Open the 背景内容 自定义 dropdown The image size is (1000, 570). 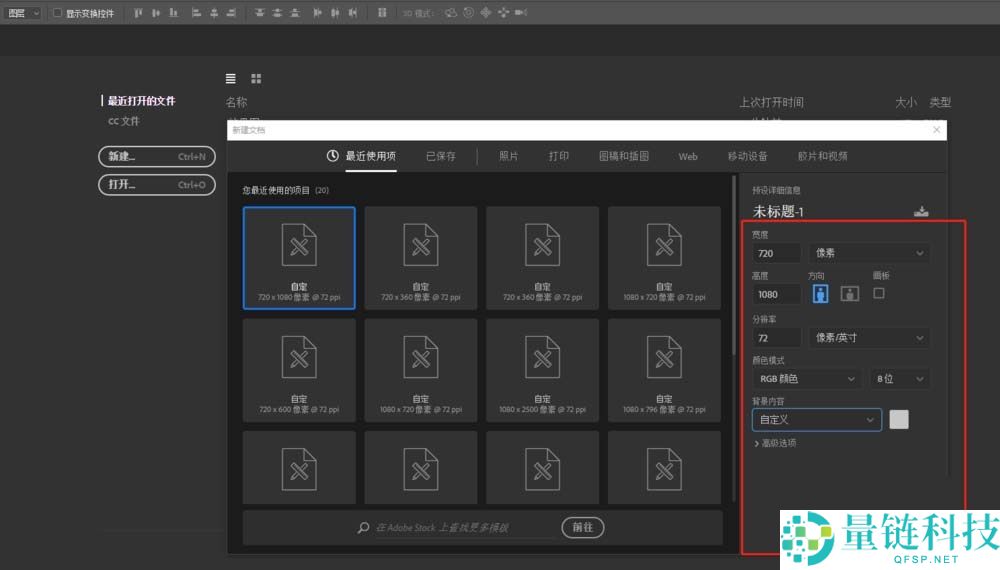coord(816,420)
